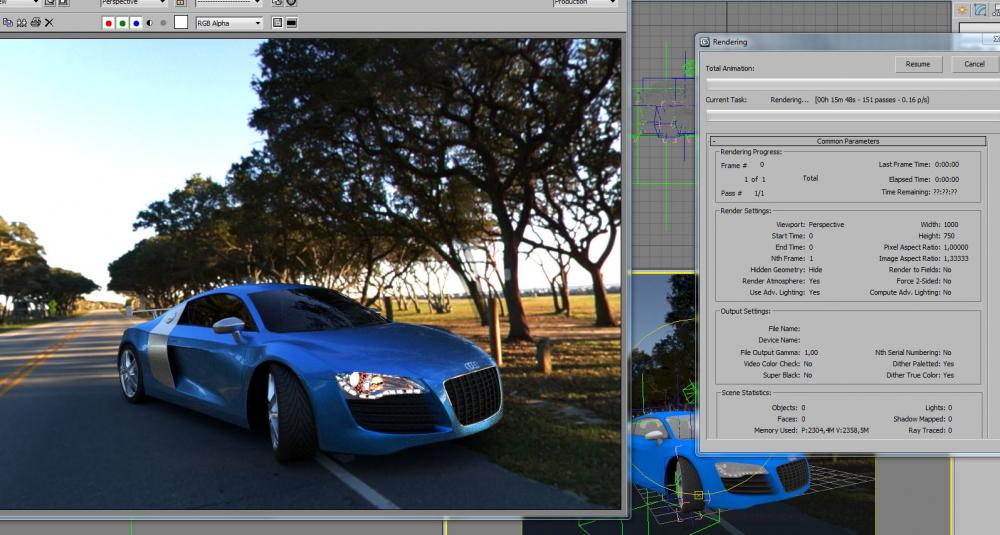Click the Total Animation progress bar

pos(853,84)
